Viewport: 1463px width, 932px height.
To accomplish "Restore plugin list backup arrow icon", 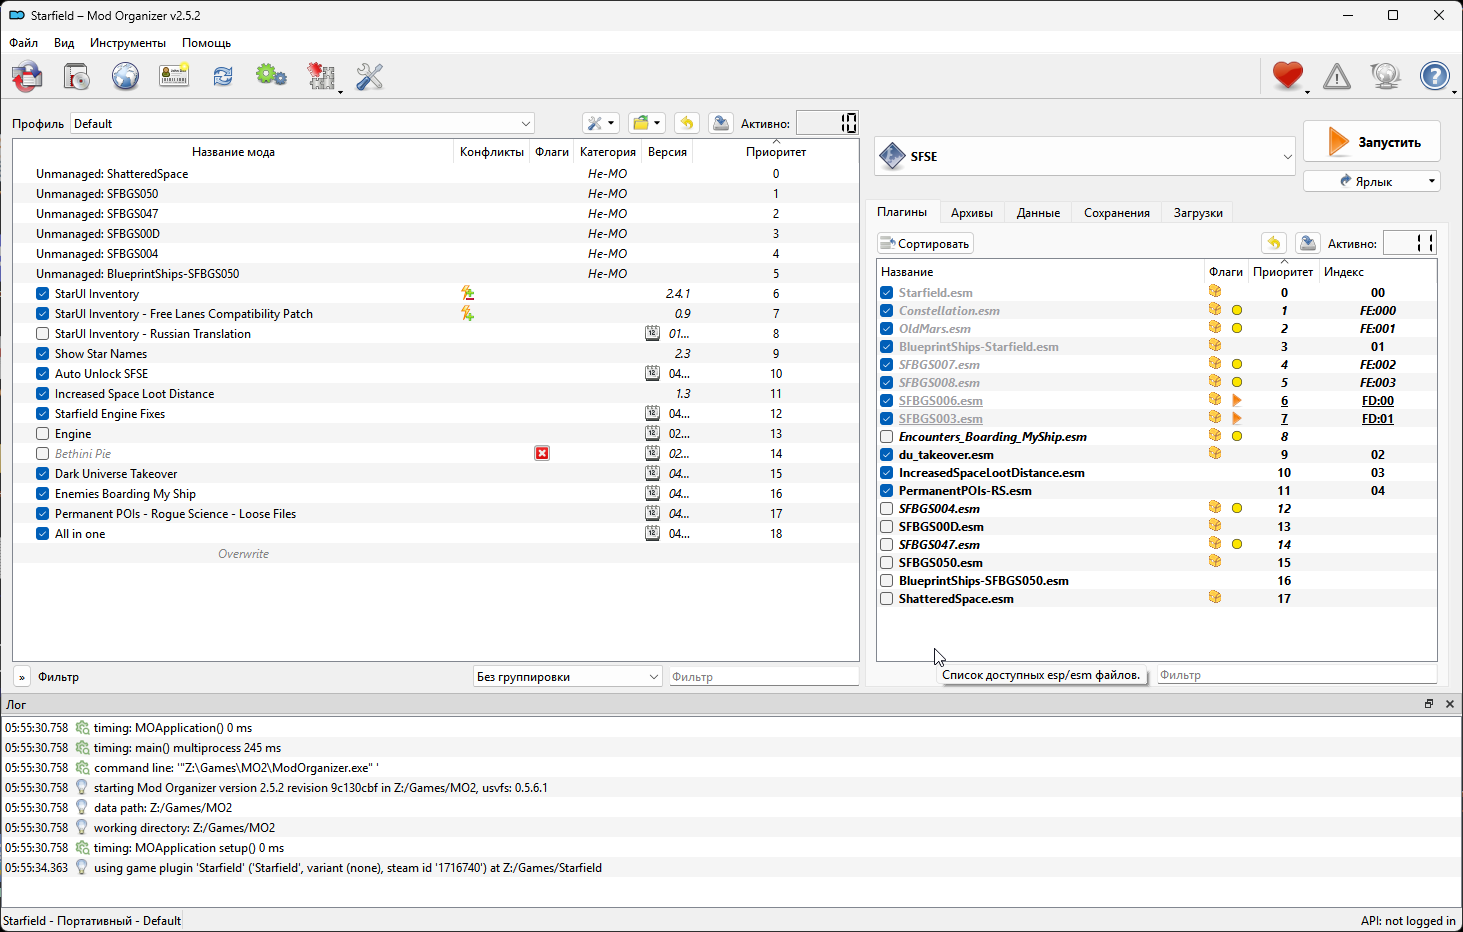I will (1274, 243).
